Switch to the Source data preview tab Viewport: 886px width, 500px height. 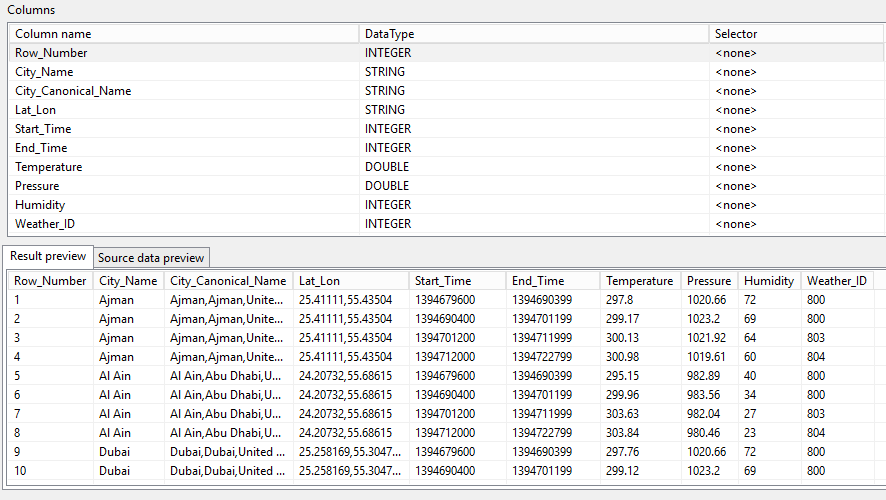tap(151, 257)
